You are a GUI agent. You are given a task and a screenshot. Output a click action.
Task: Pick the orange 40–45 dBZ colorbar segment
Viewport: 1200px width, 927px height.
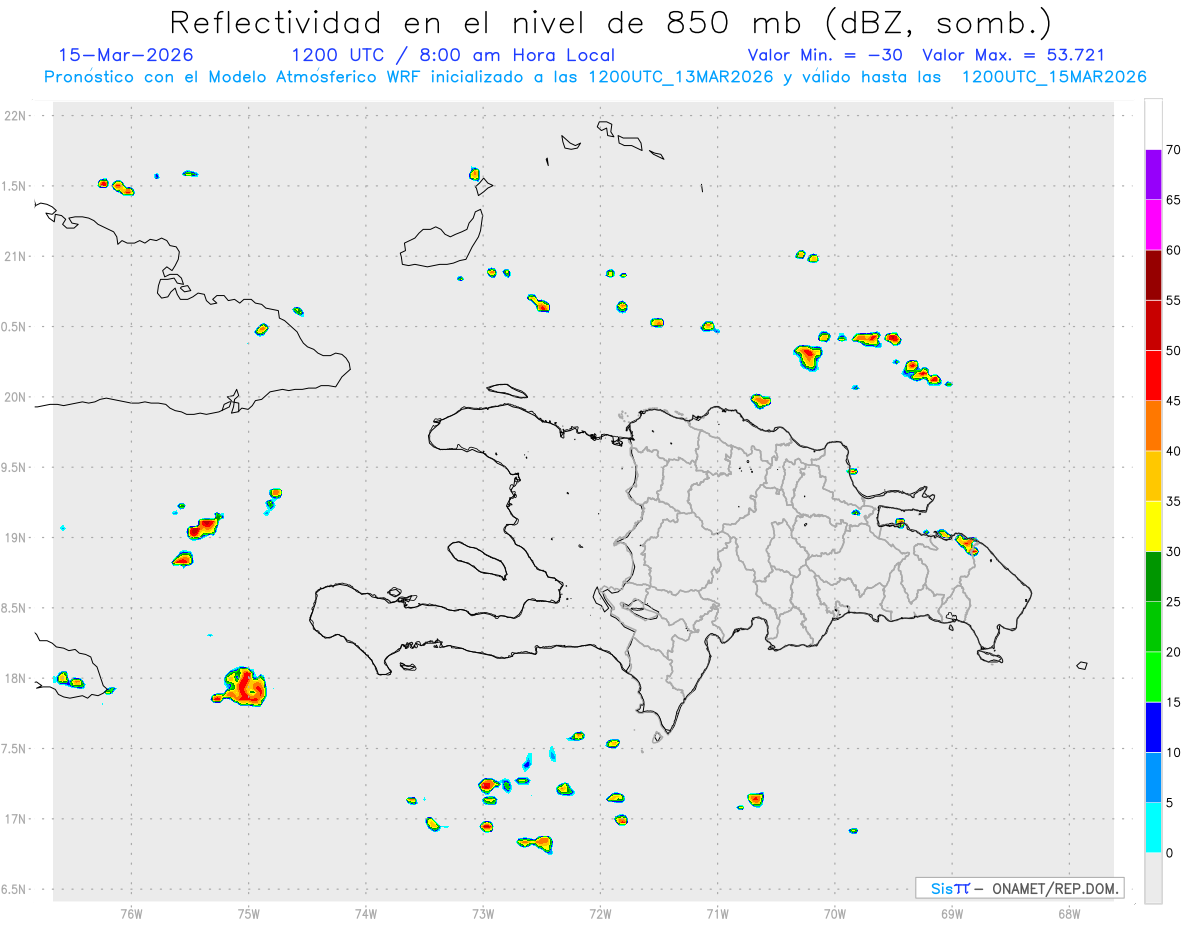coord(1153,426)
